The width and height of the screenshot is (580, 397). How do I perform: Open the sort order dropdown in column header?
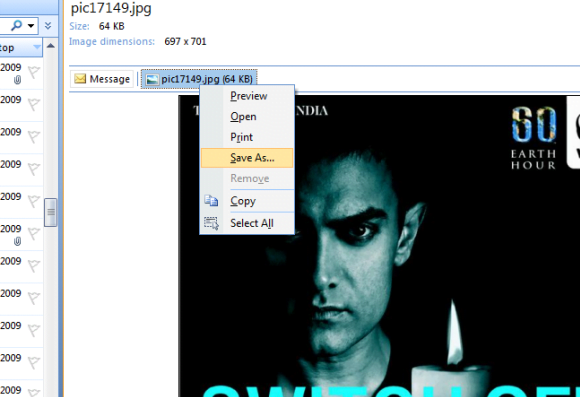(37, 47)
